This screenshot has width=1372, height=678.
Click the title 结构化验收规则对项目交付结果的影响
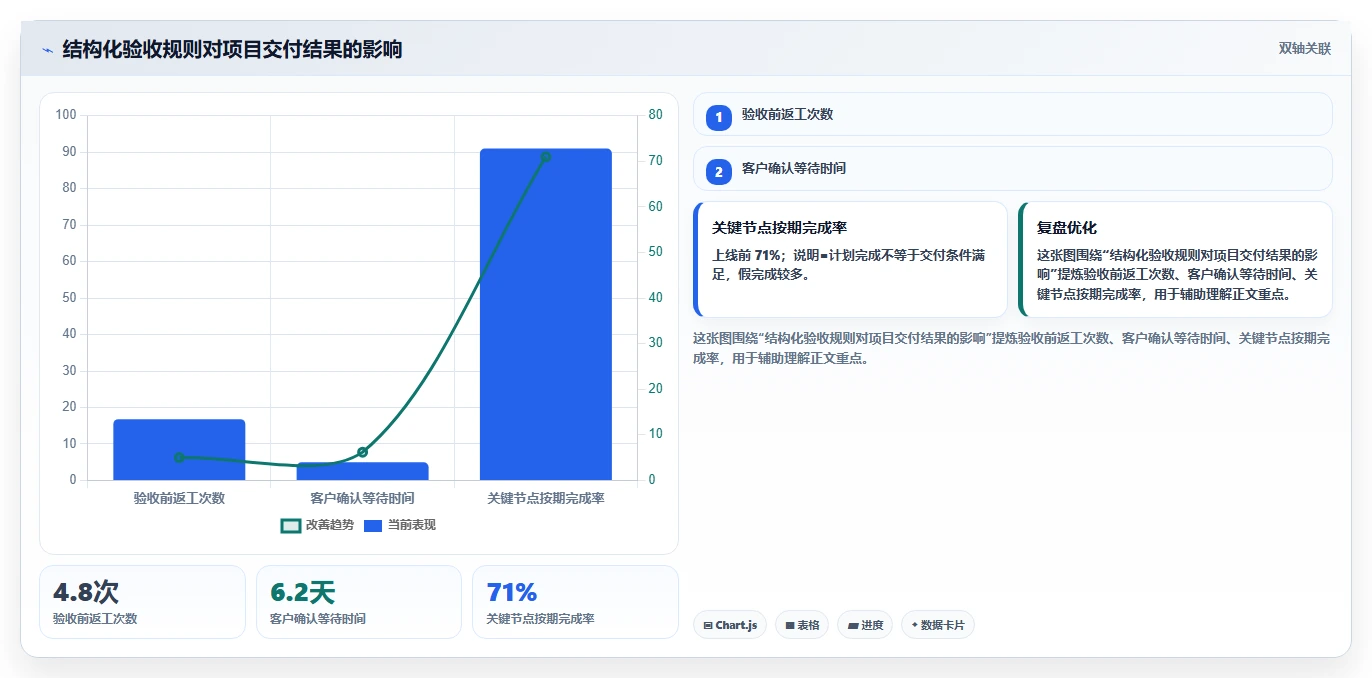(x=232, y=49)
